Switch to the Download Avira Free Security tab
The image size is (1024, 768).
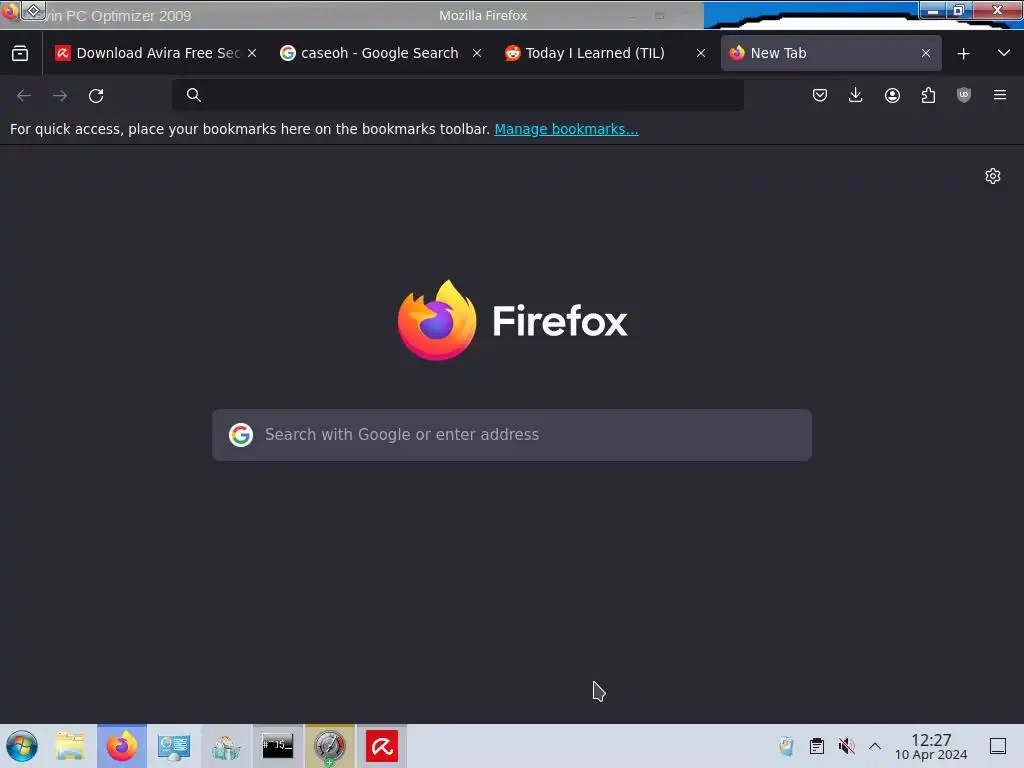[x=156, y=54]
